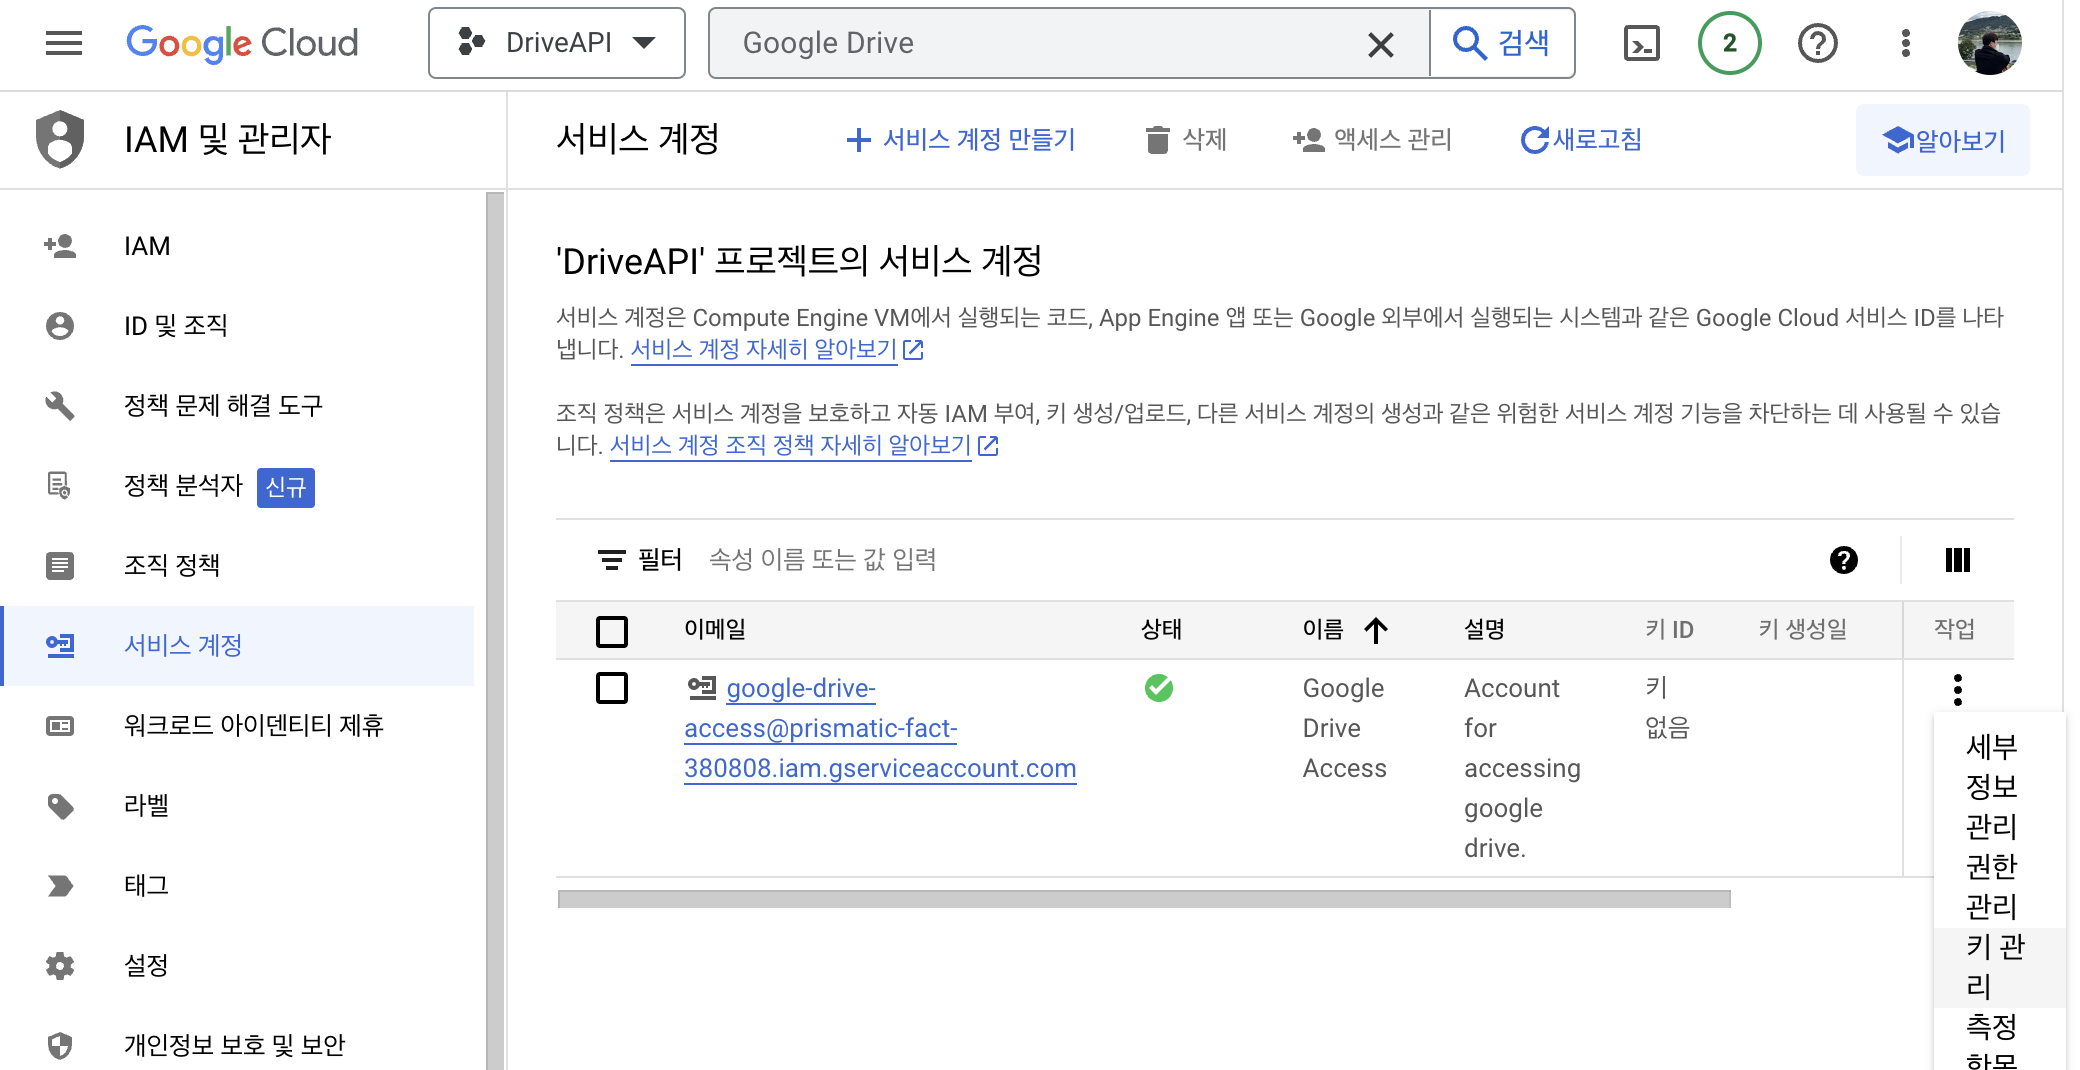The width and height of the screenshot is (2080, 1070).
Task: Click the tag icon beside 라벨
Action: (60, 806)
